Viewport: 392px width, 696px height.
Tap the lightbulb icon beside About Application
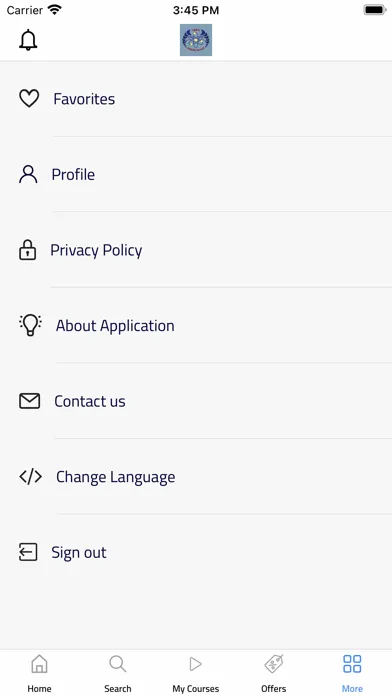(30, 325)
